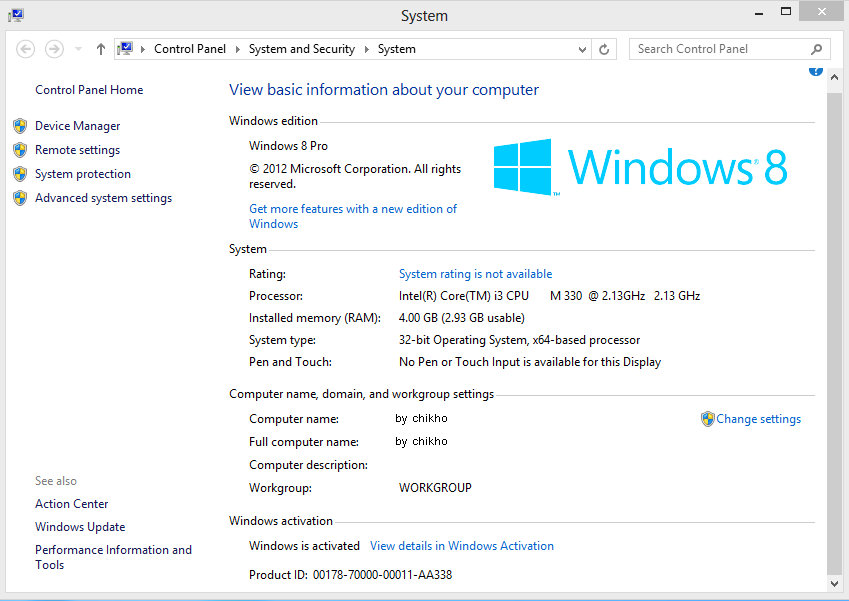The height and width of the screenshot is (601, 849).
Task: Click 'Windows is activated' text
Action: (x=304, y=546)
